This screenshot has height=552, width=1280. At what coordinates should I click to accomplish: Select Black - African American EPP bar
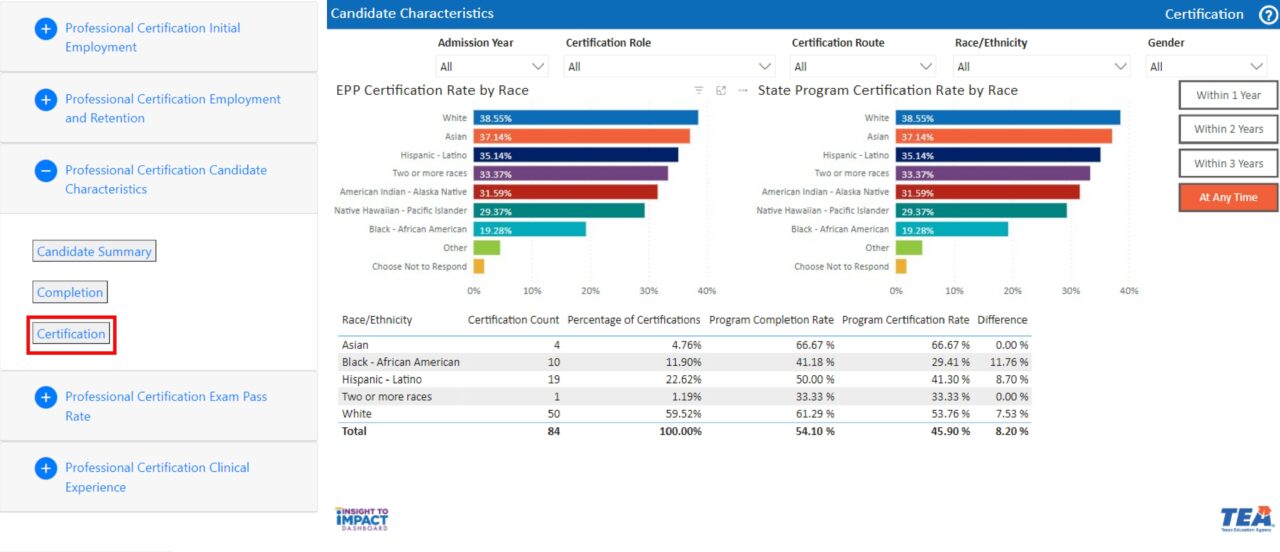(529, 229)
